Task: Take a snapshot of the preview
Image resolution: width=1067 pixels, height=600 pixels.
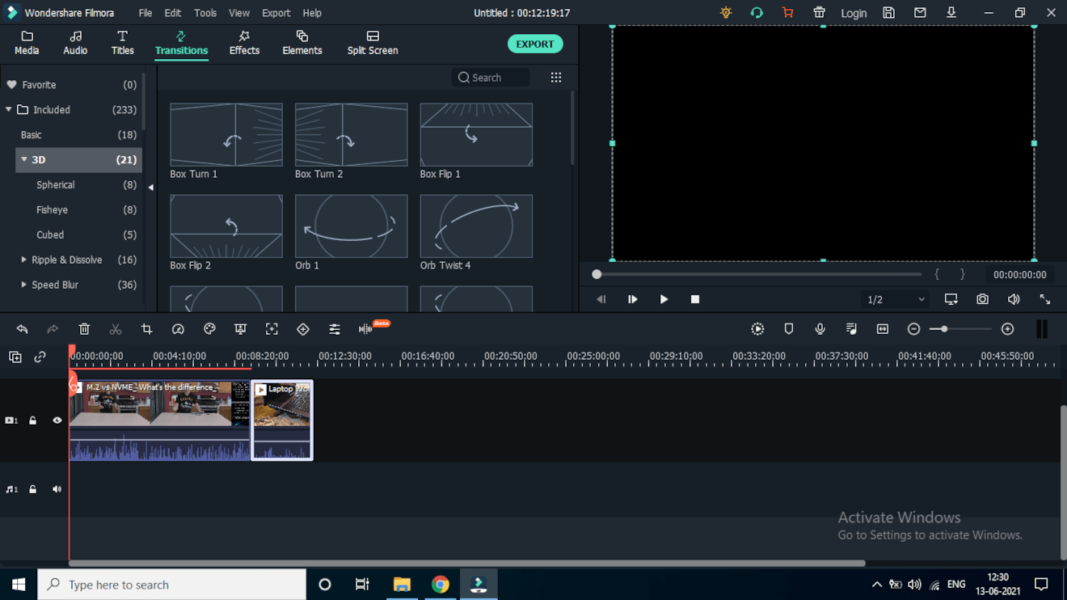Action: click(x=982, y=298)
